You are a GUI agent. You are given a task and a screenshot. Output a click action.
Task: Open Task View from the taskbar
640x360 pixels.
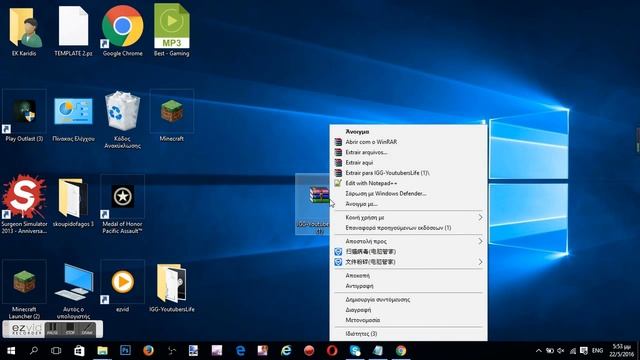[56, 351]
